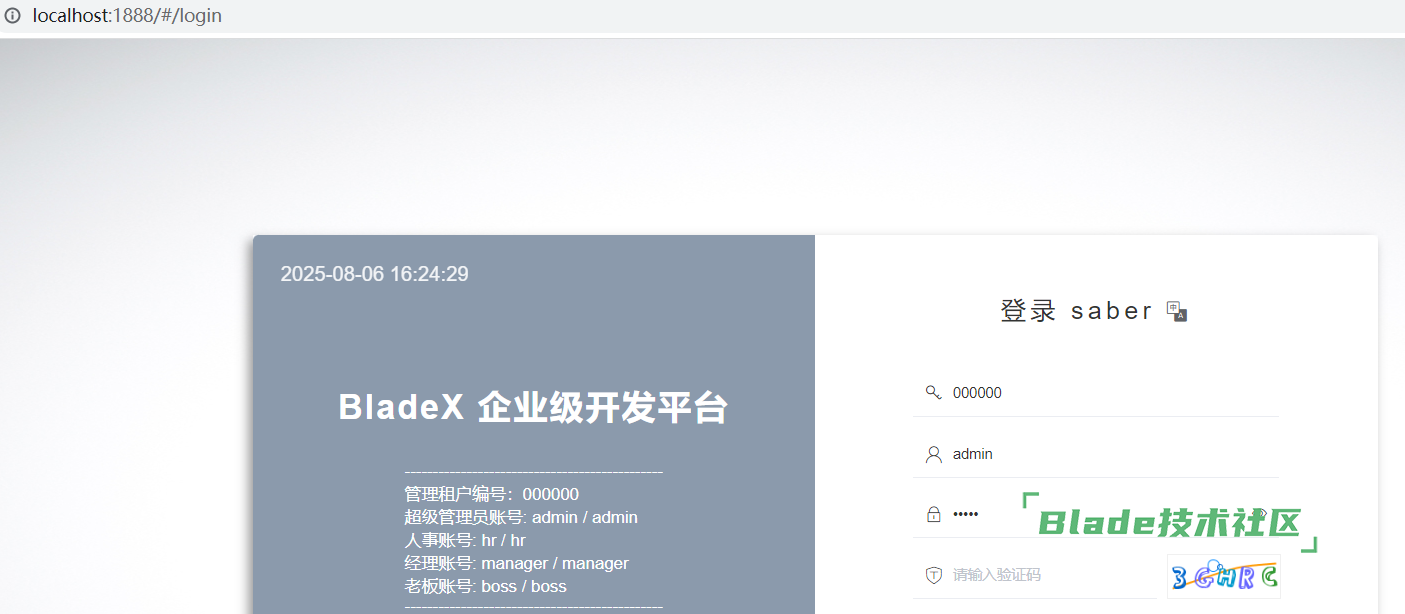Click the shield icon in the captcha row
This screenshot has width=1405, height=614.
tap(934, 575)
